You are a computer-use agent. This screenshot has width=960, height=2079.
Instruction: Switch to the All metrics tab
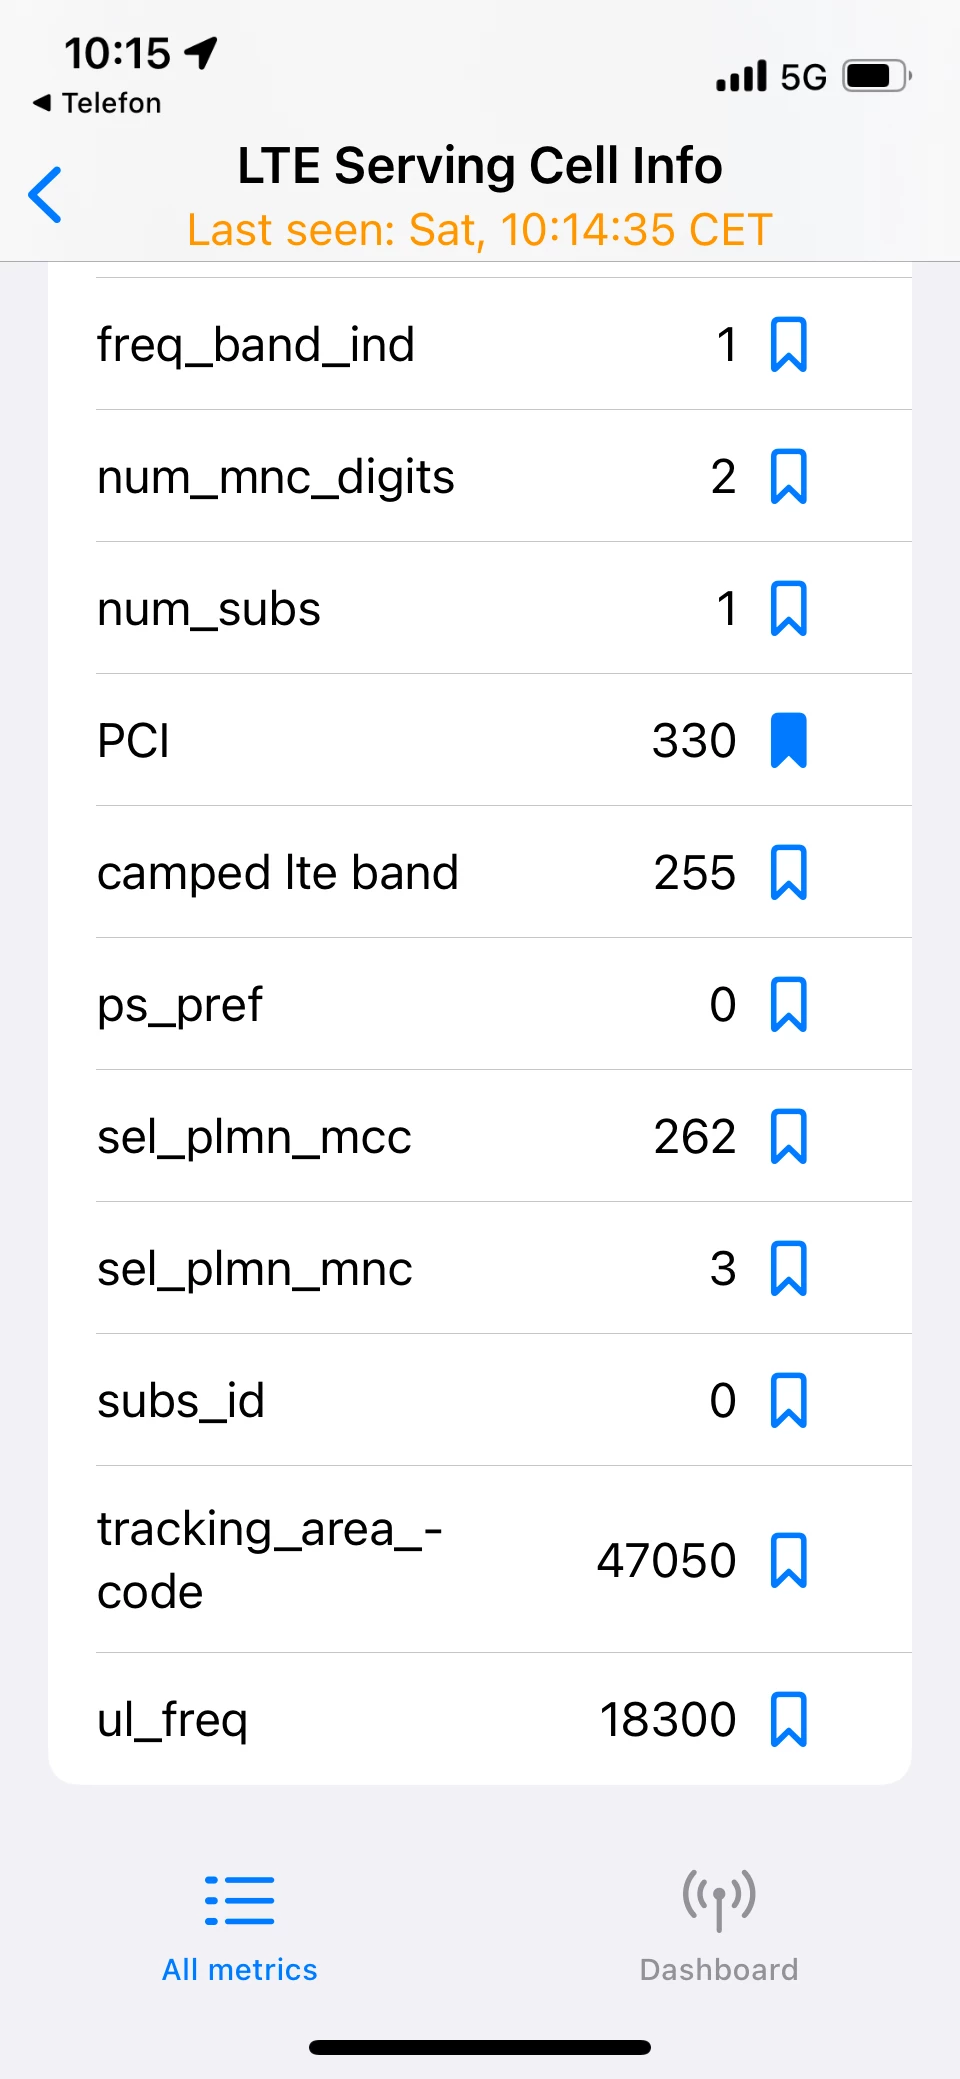coord(240,1928)
